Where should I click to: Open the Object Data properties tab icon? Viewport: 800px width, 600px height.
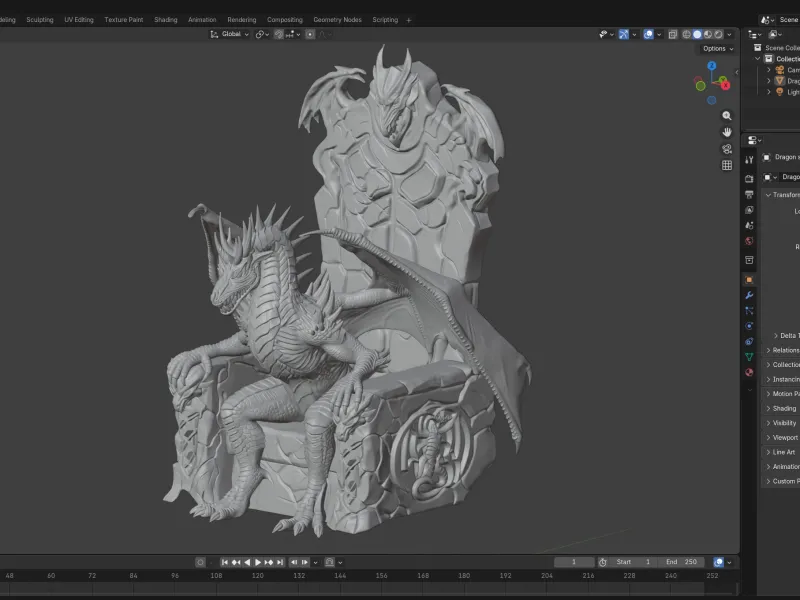click(x=749, y=357)
